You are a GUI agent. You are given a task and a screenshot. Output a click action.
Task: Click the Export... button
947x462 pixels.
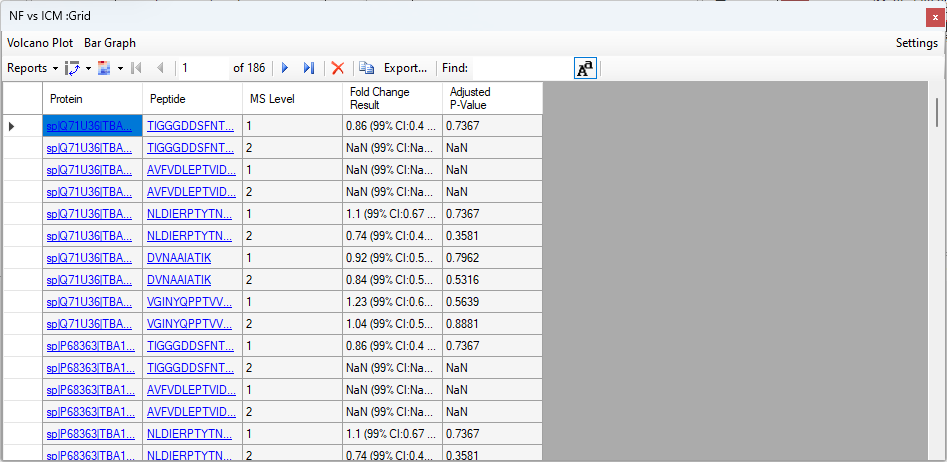(405, 68)
